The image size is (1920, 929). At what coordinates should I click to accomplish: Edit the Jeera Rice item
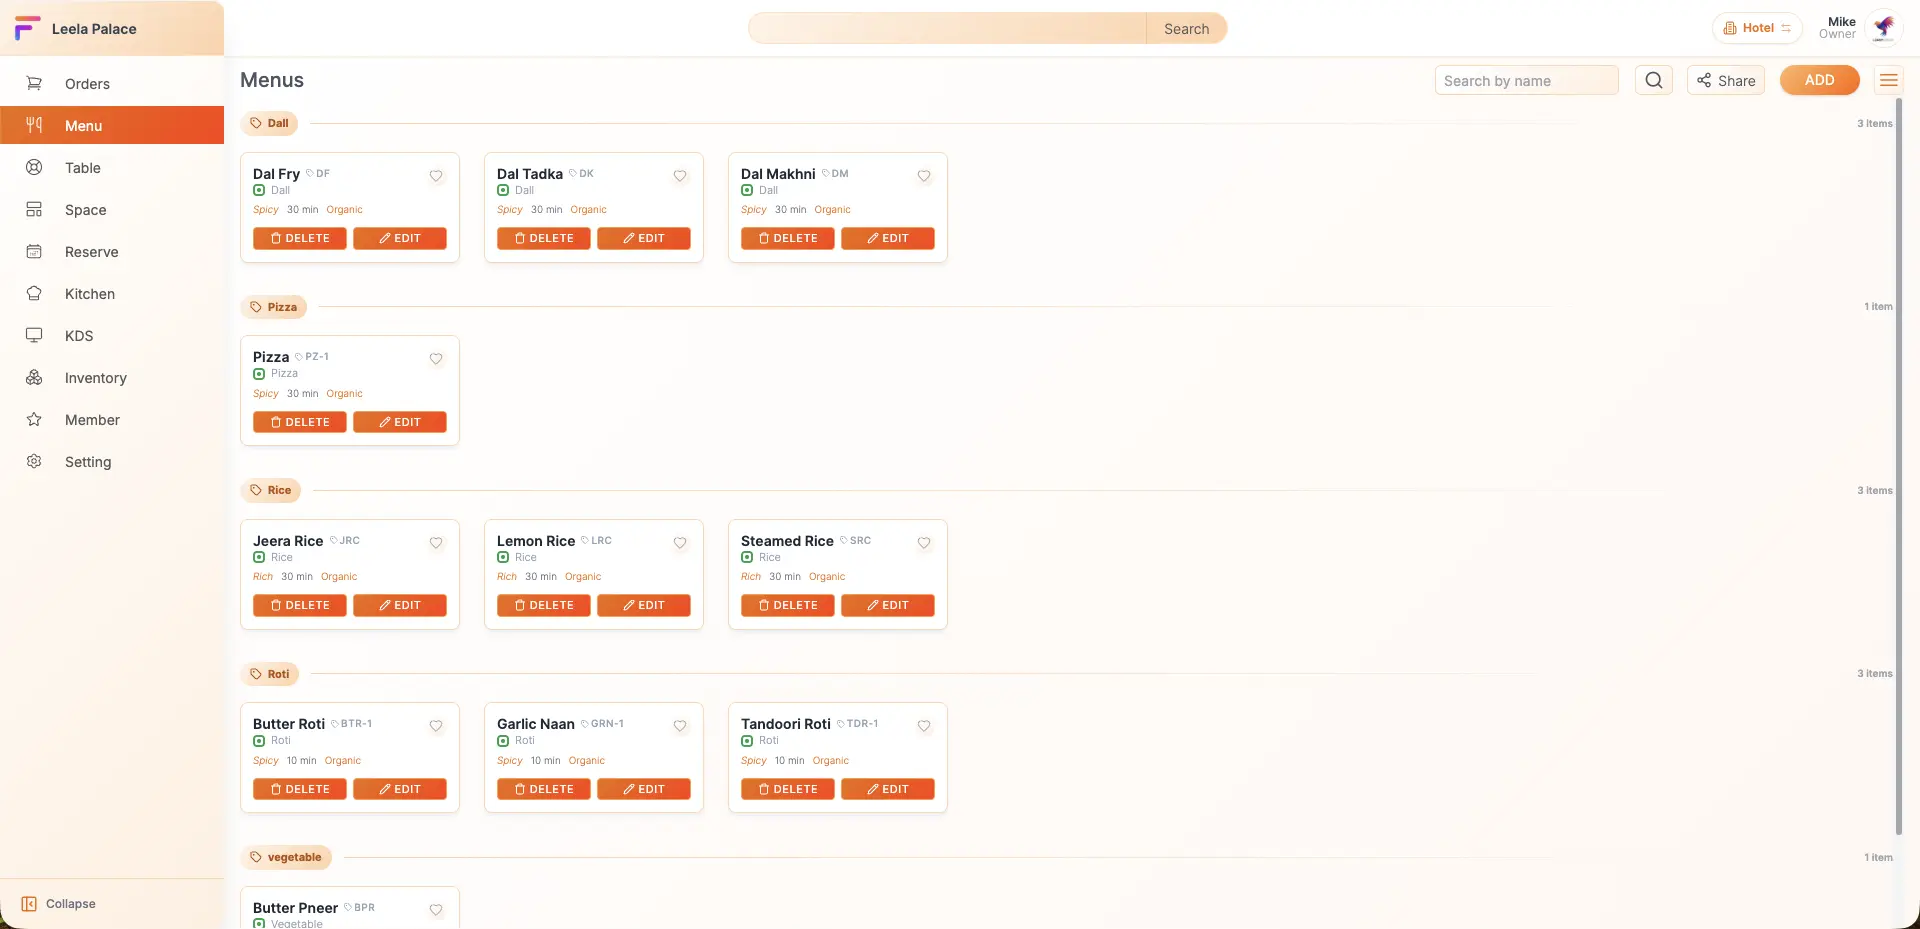tap(400, 606)
